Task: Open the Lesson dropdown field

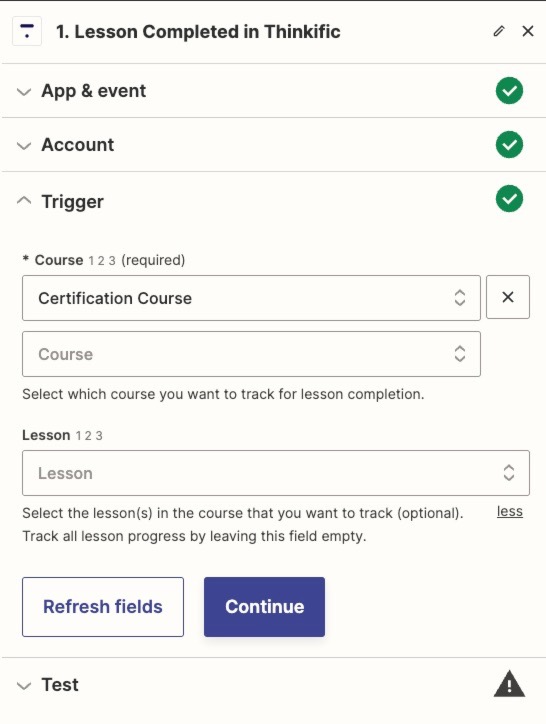Action: (276, 473)
